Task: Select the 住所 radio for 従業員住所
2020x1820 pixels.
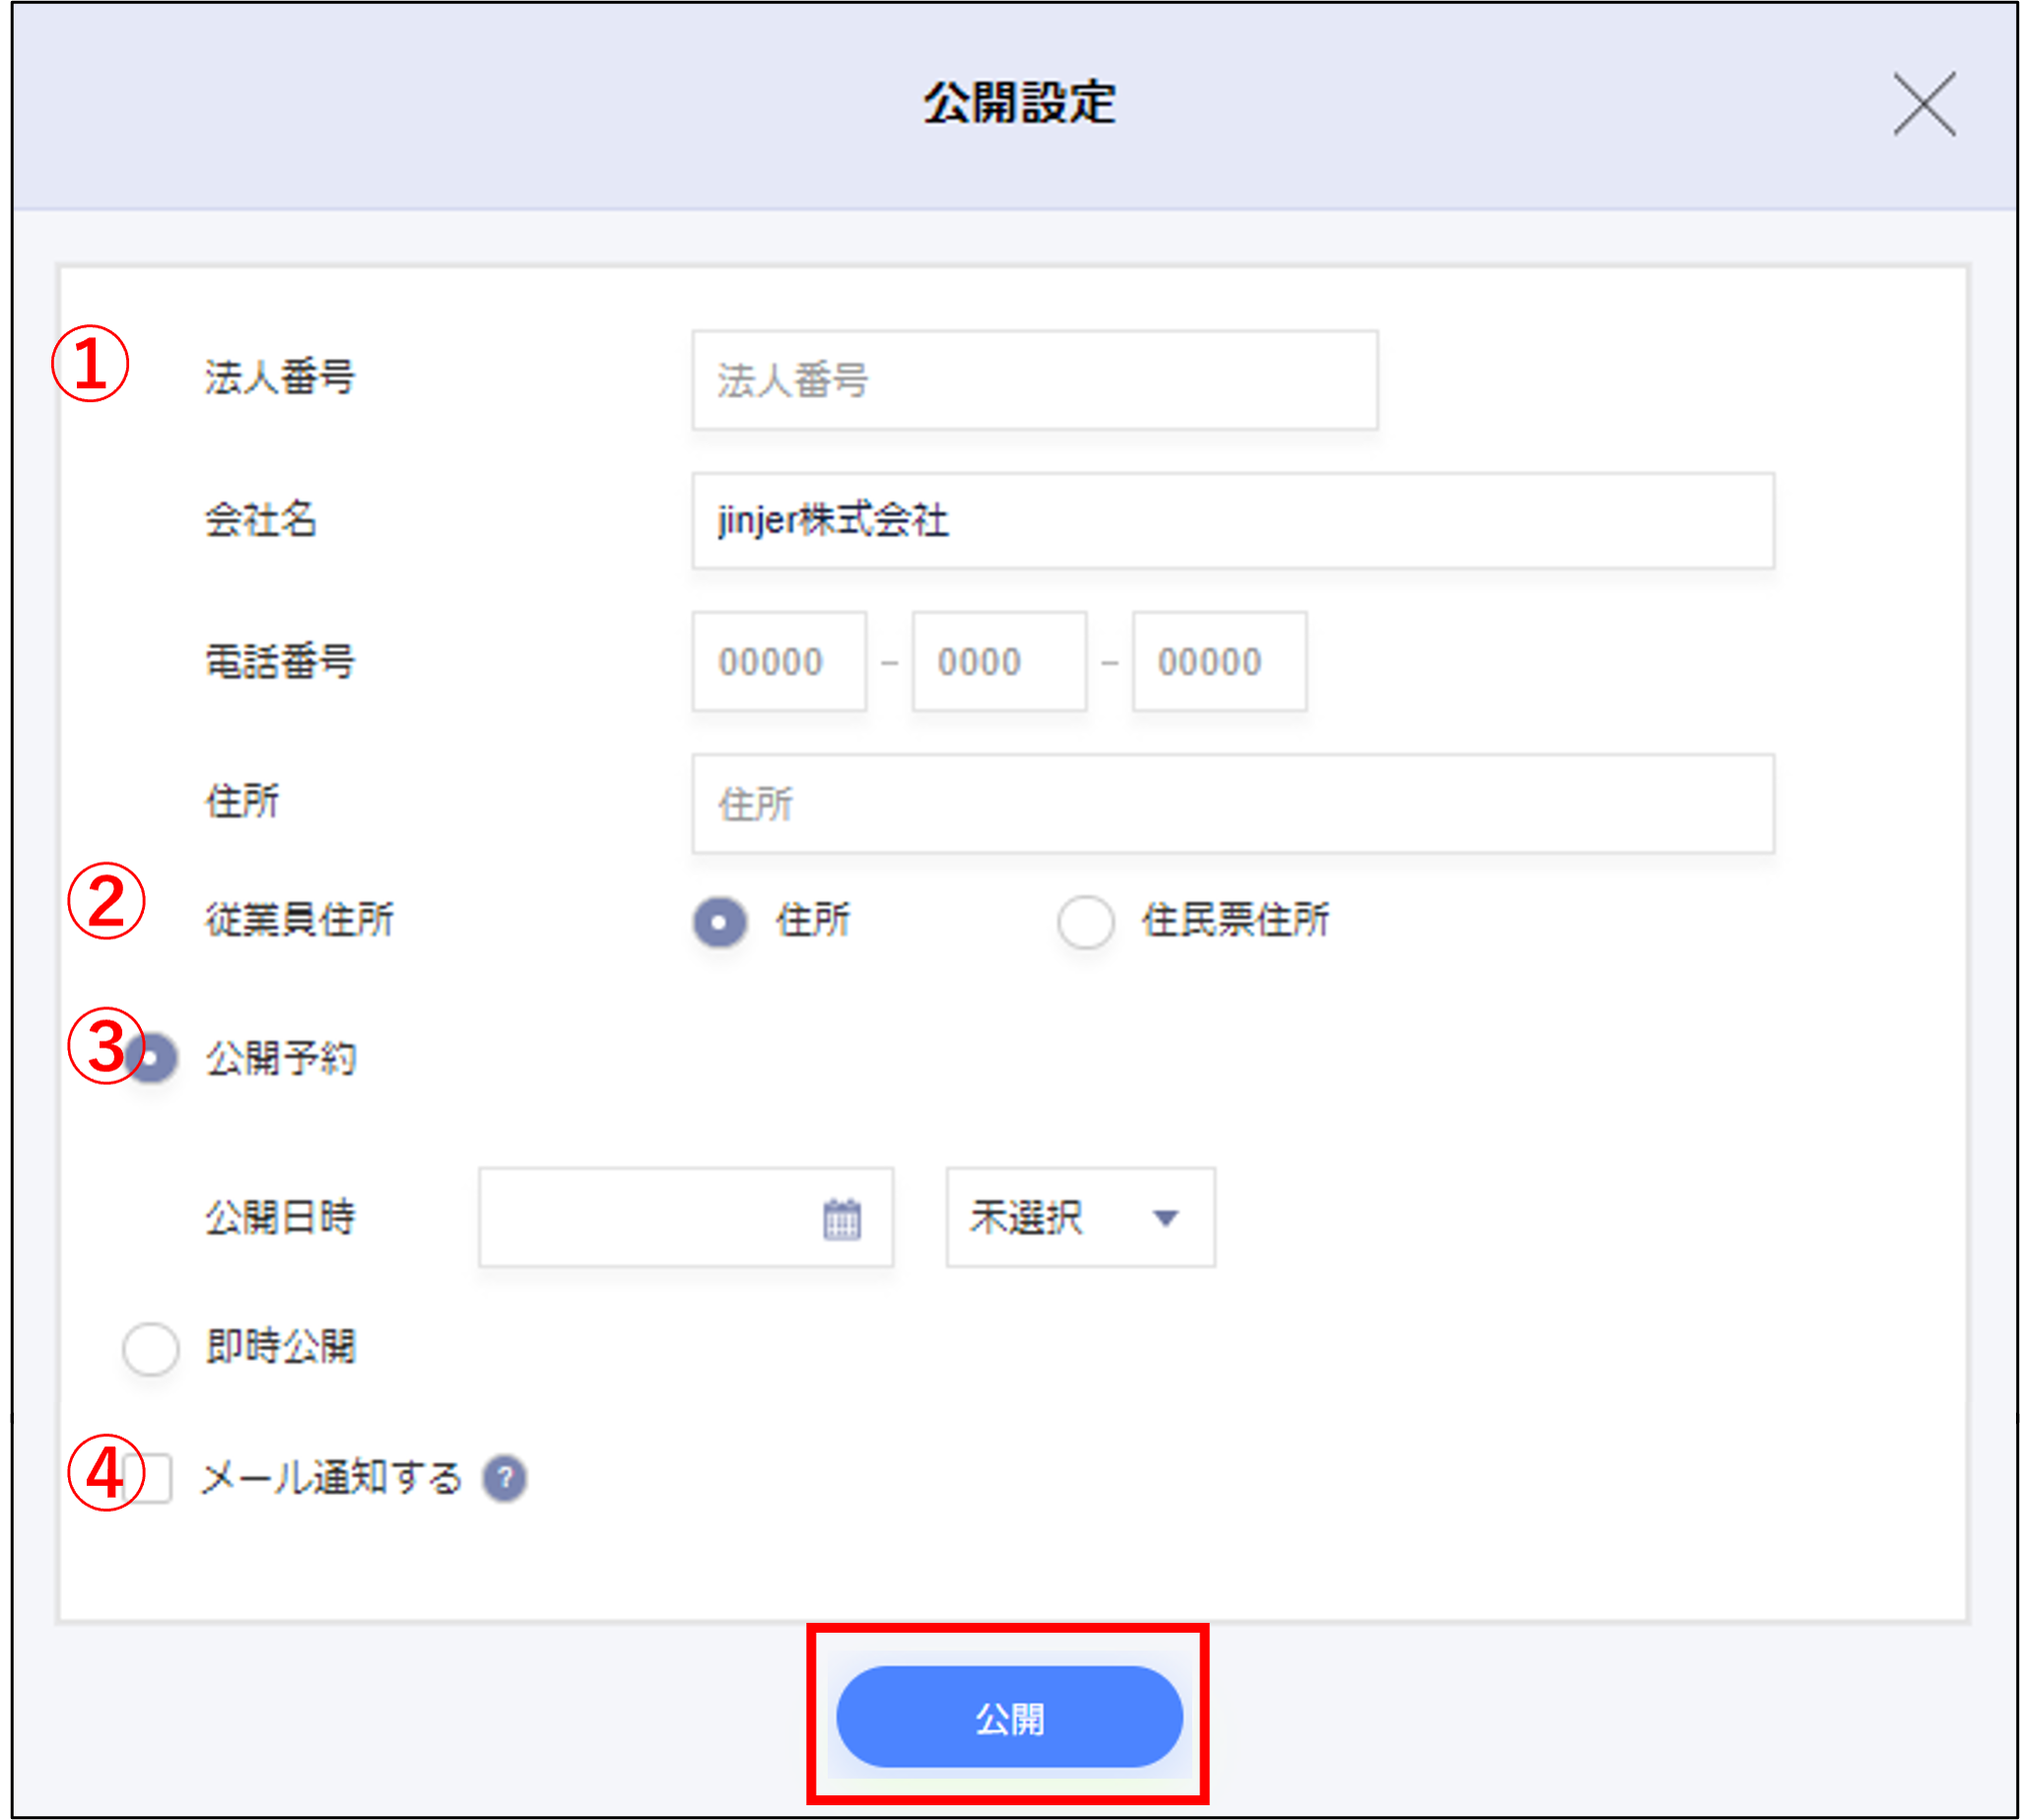Action: [719, 922]
